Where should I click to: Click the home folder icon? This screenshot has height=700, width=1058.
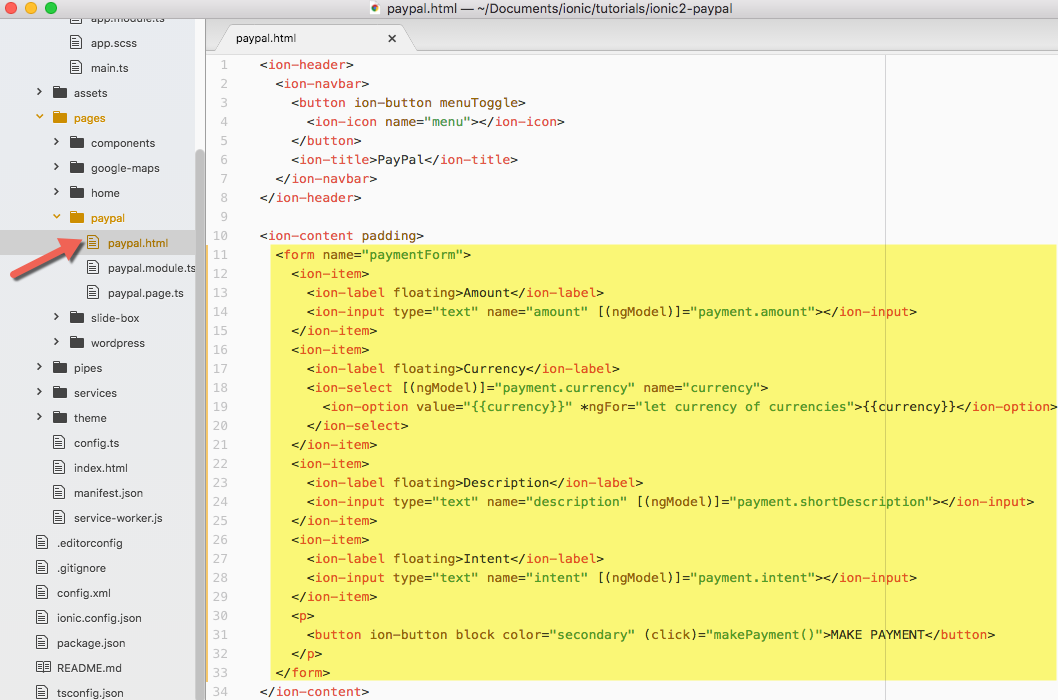coord(77,192)
